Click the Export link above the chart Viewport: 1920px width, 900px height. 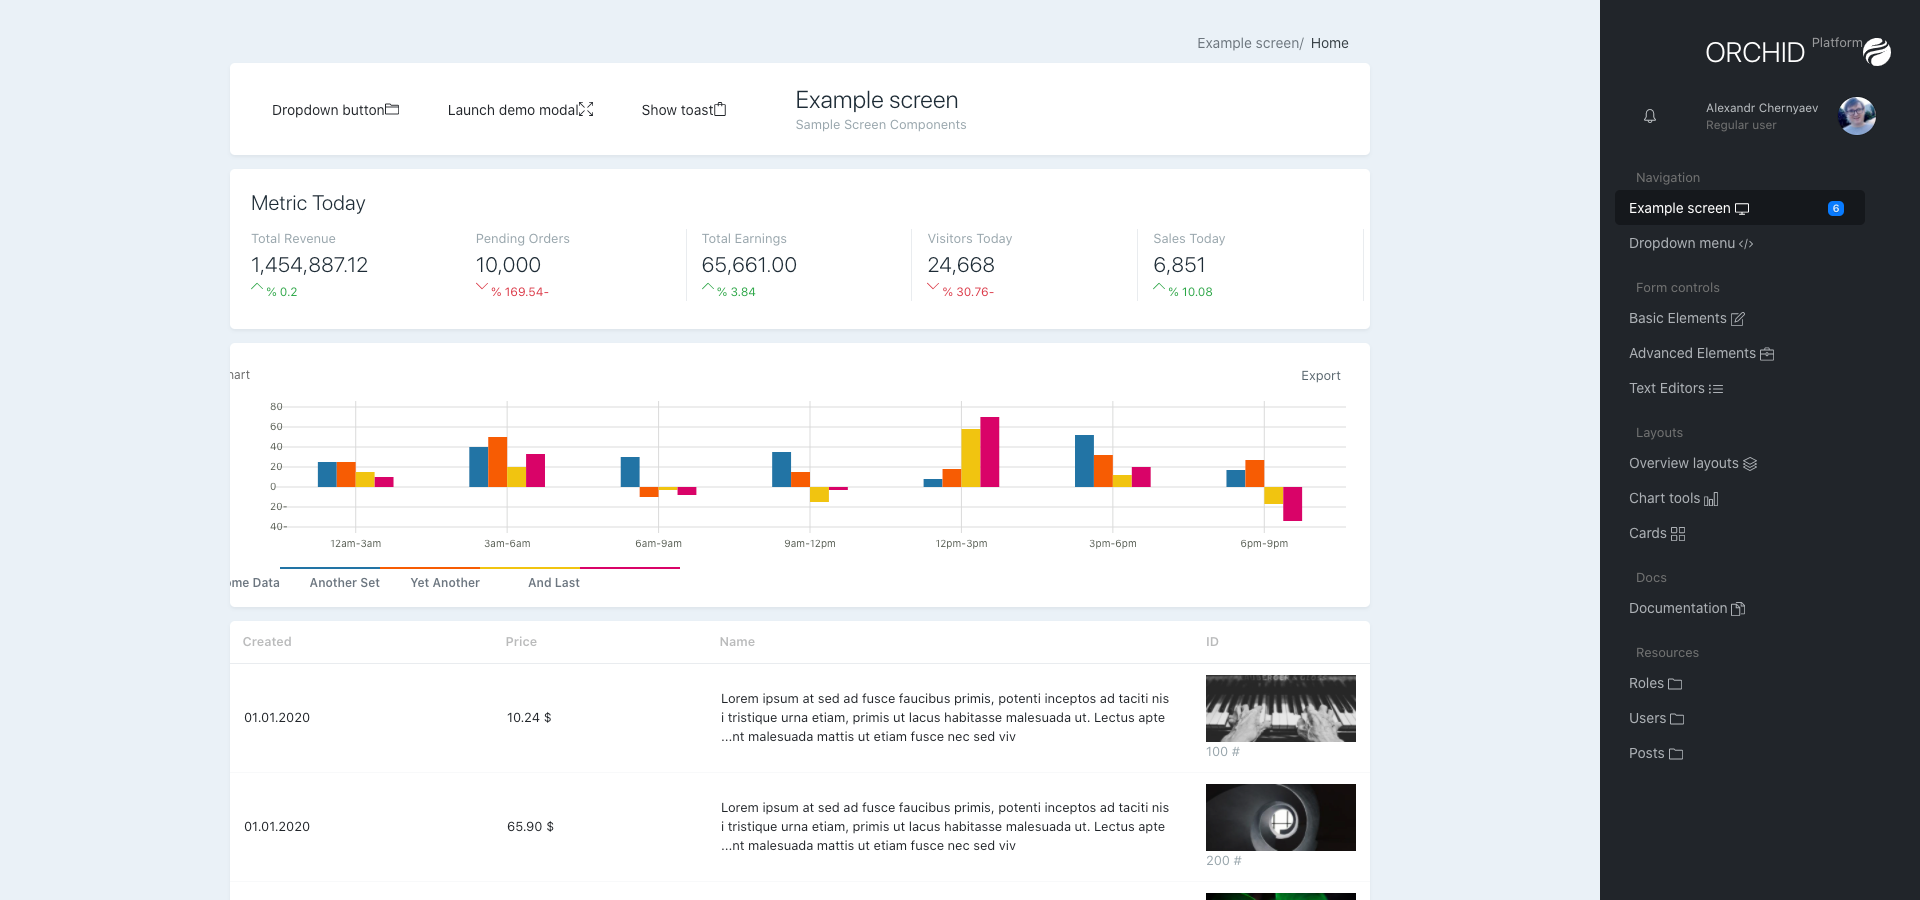(1321, 375)
